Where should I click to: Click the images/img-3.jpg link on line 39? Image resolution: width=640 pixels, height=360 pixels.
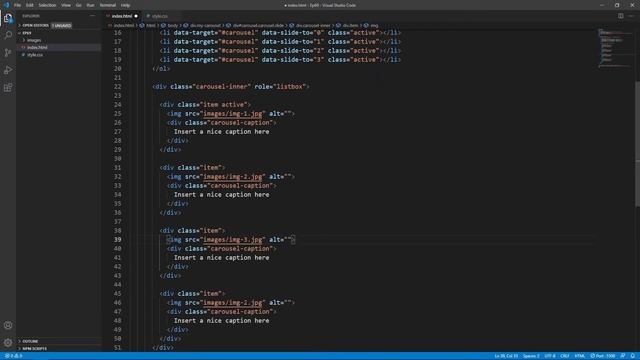[x=233, y=240]
